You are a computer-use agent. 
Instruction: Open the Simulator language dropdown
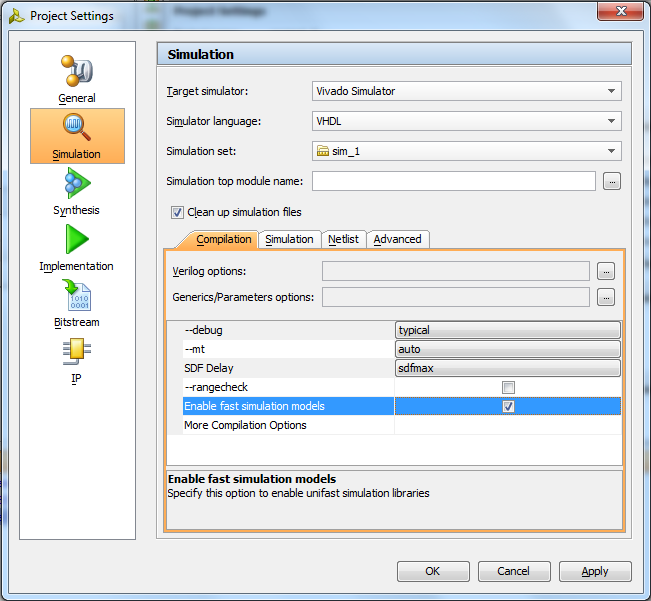(x=467, y=121)
